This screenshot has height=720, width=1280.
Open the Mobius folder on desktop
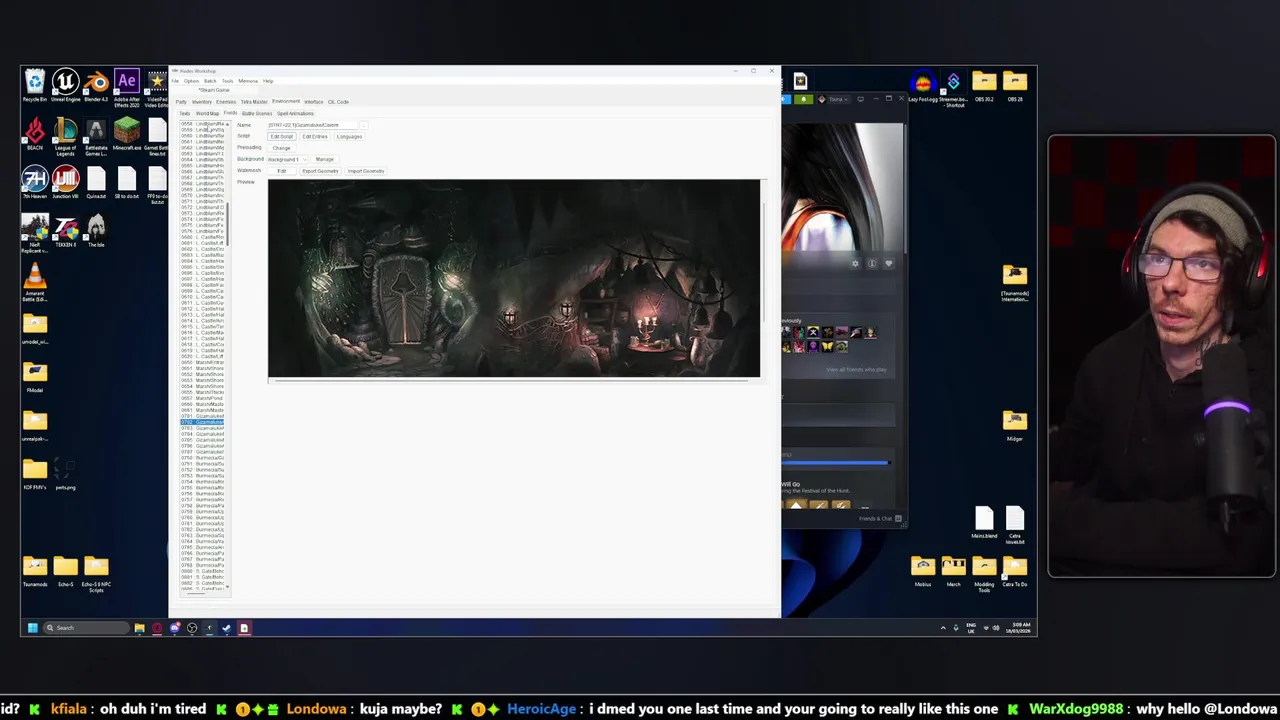(x=922, y=570)
